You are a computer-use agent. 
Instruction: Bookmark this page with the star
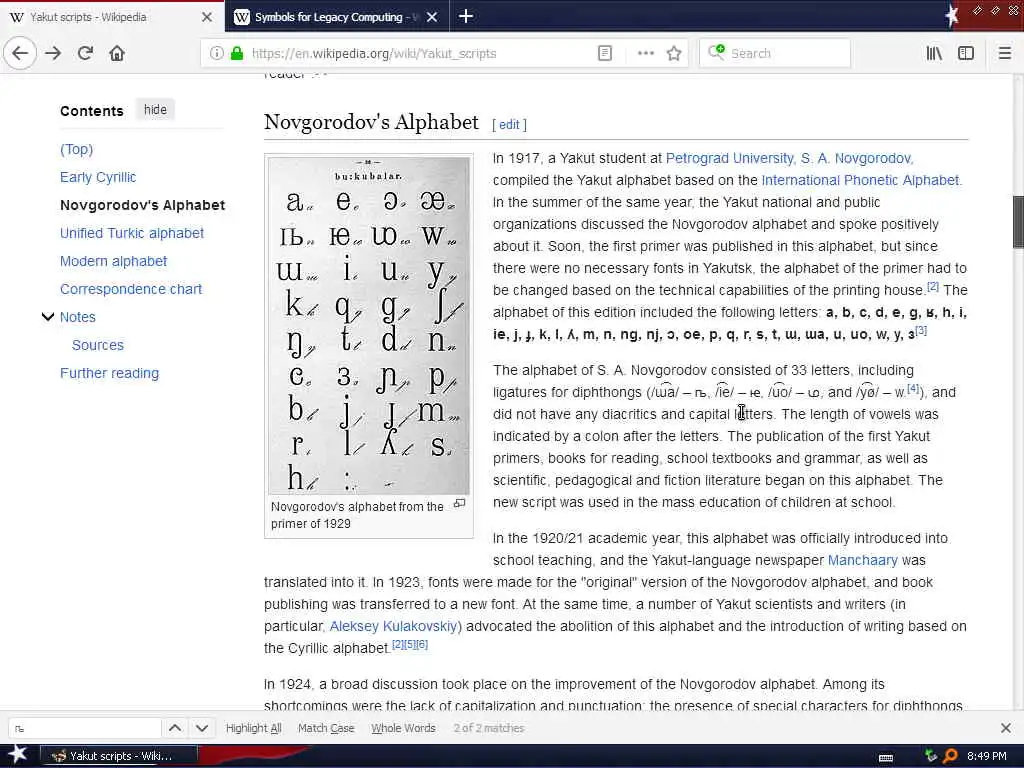[x=674, y=53]
